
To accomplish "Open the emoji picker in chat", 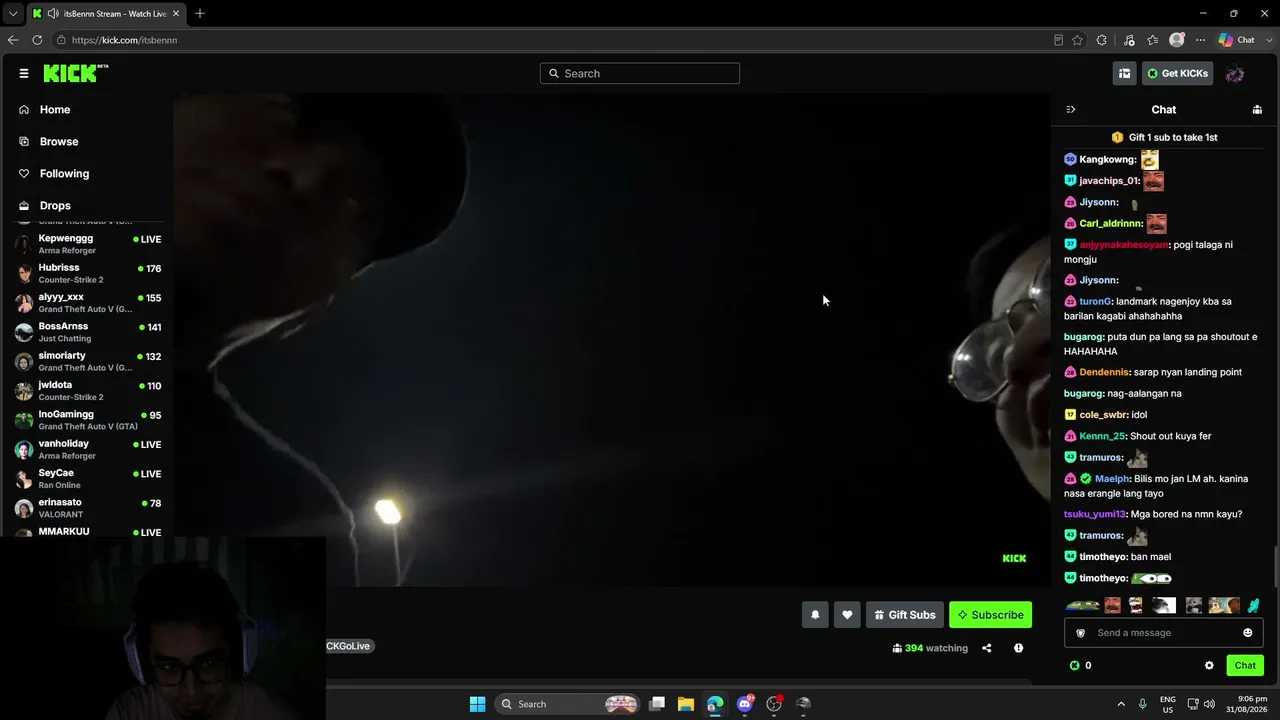I will [x=1247, y=633].
